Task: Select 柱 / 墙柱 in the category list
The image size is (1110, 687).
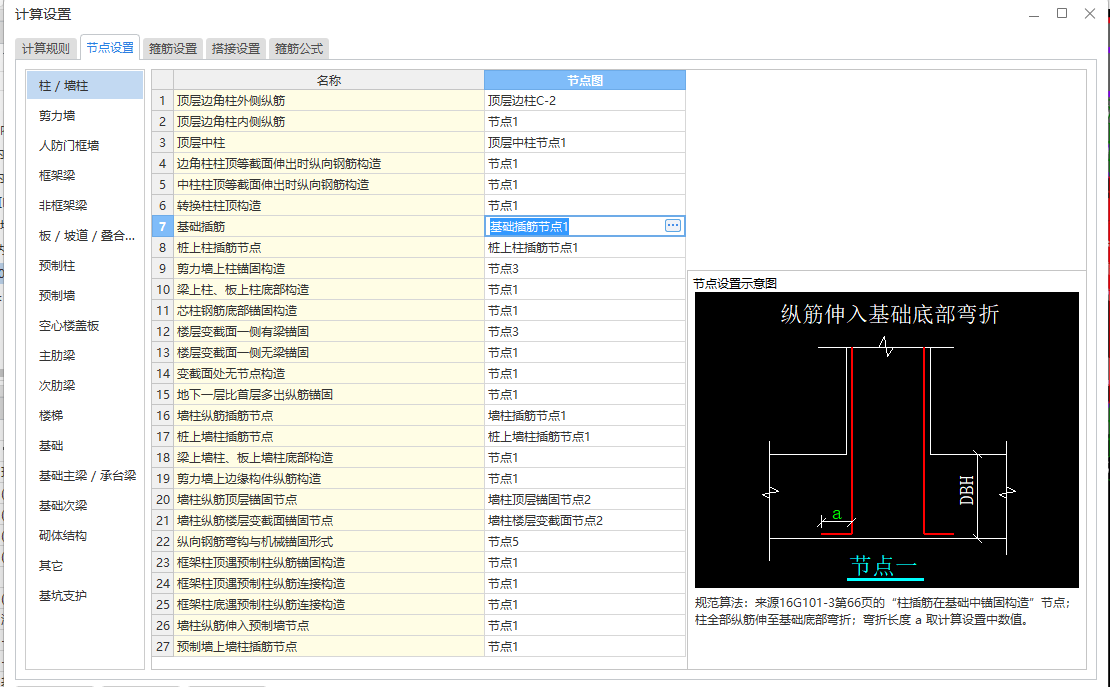Action: (85, 86)
